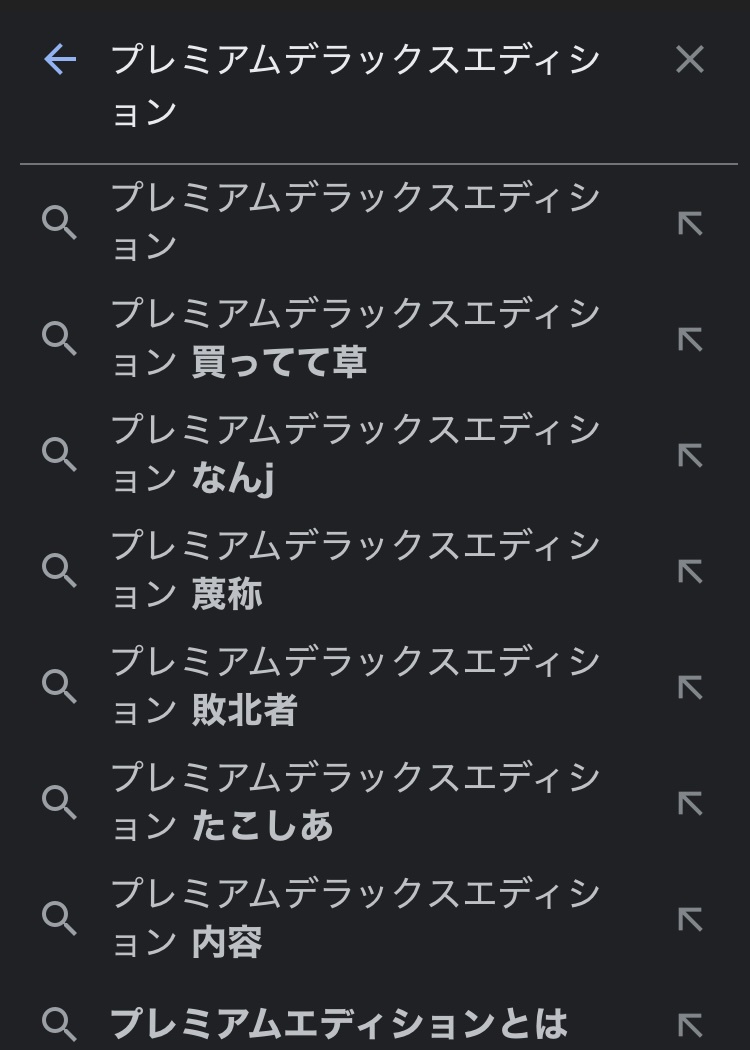Choose the suggestion ending with 内容

(x=355, y=918)
